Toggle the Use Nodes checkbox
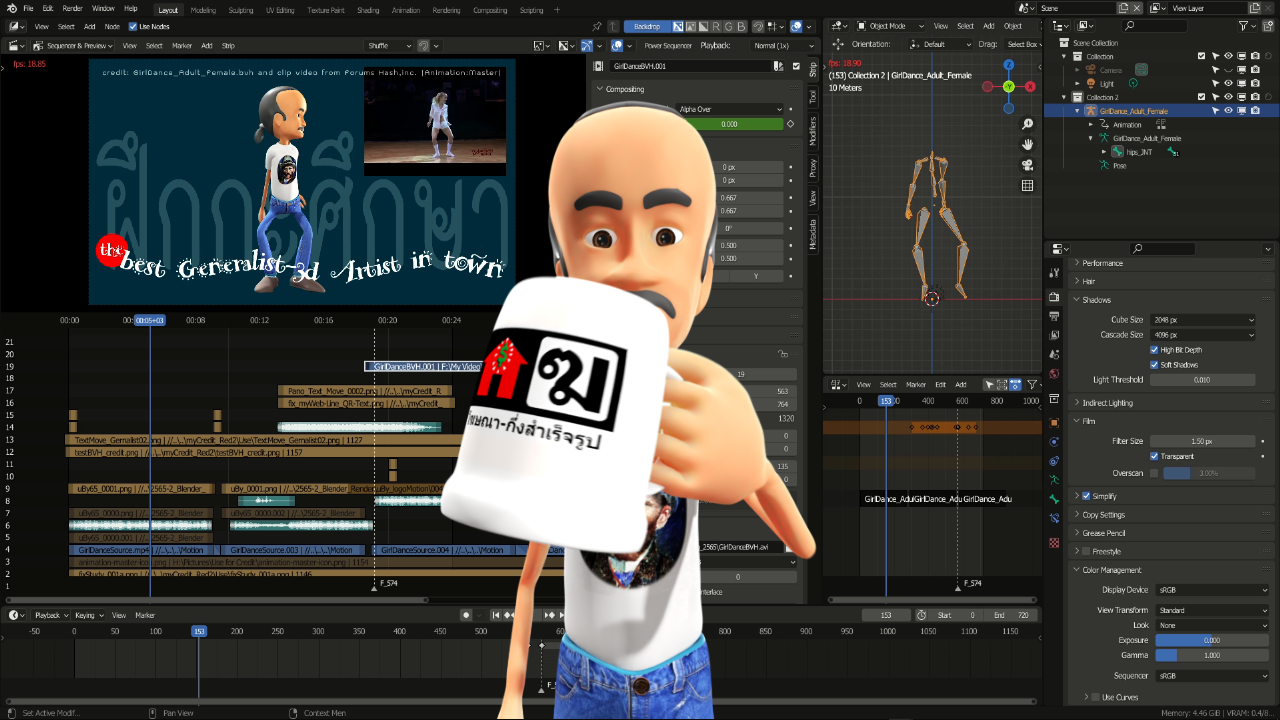 click(x=133, y=26)
